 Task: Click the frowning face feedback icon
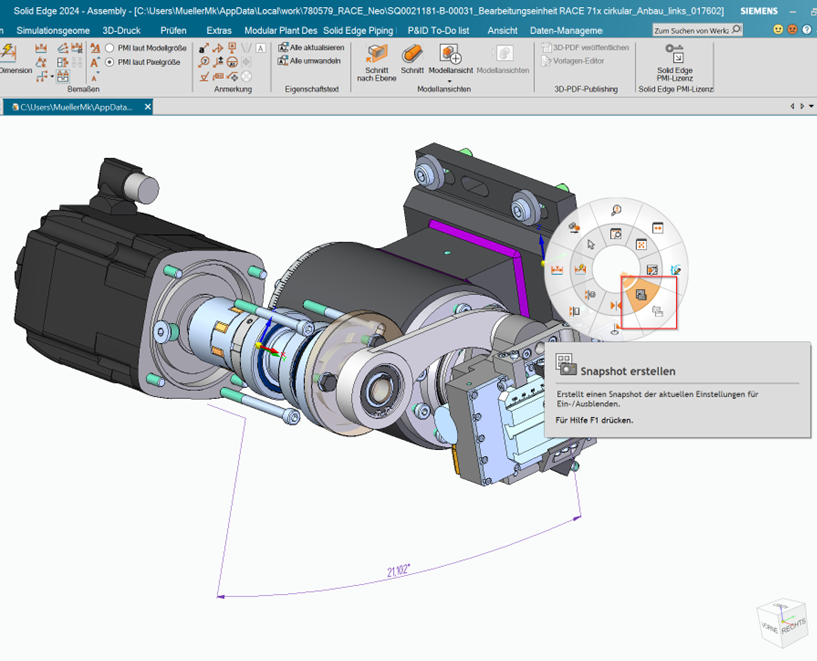click(x=792, y=30)
